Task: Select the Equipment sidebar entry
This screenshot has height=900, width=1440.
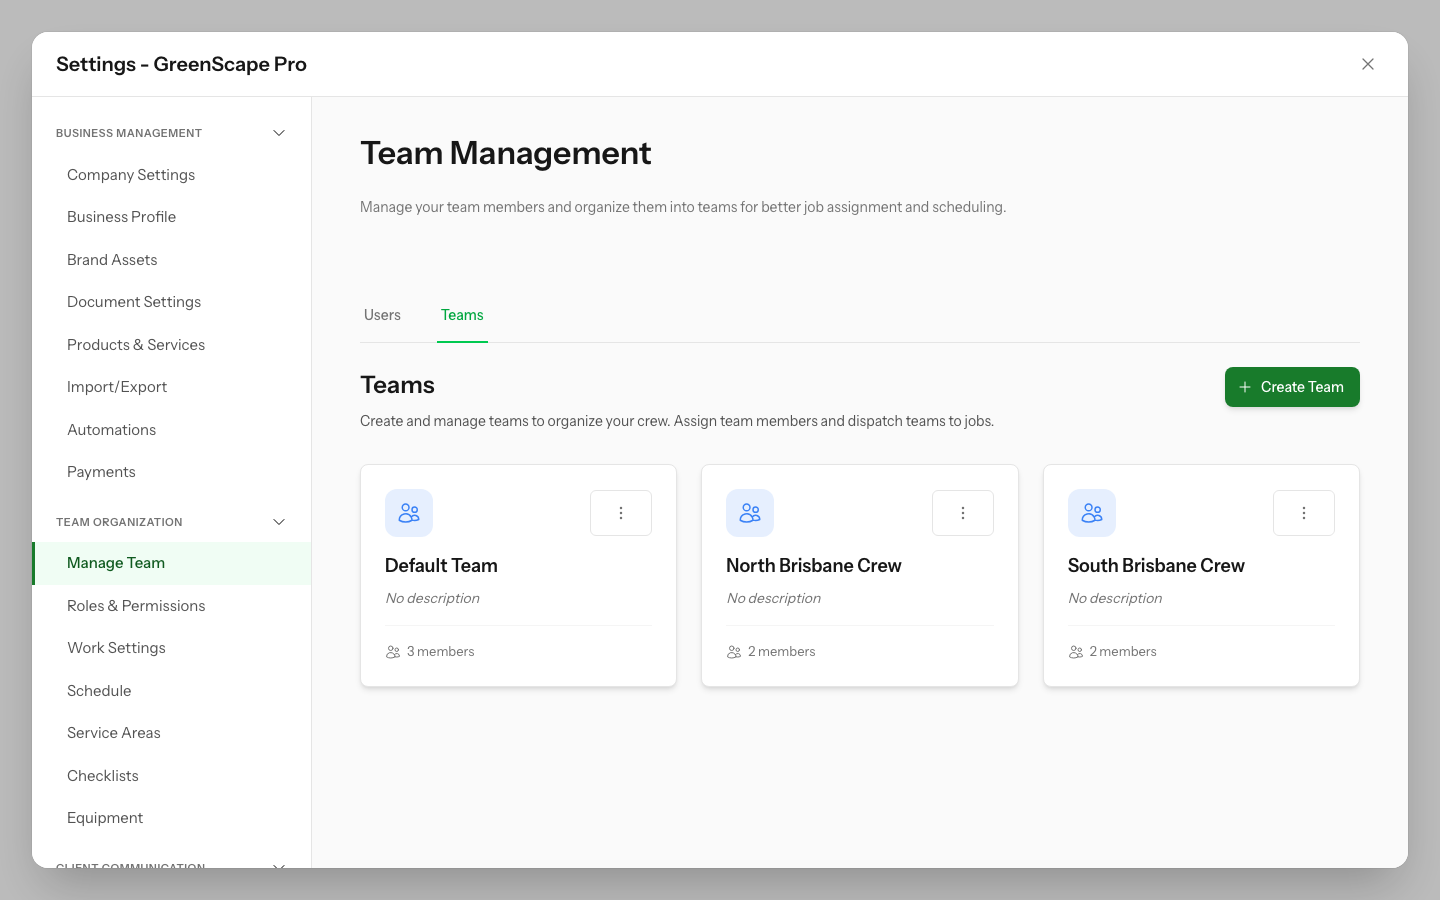Action: pos(104,817)
